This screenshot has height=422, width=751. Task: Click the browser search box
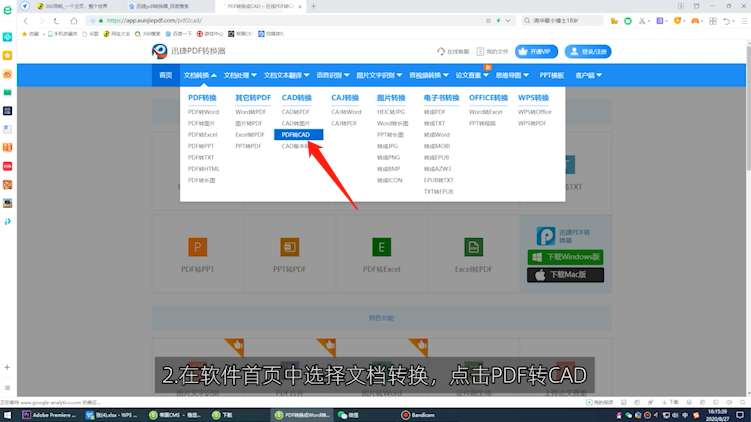[563, 21]
